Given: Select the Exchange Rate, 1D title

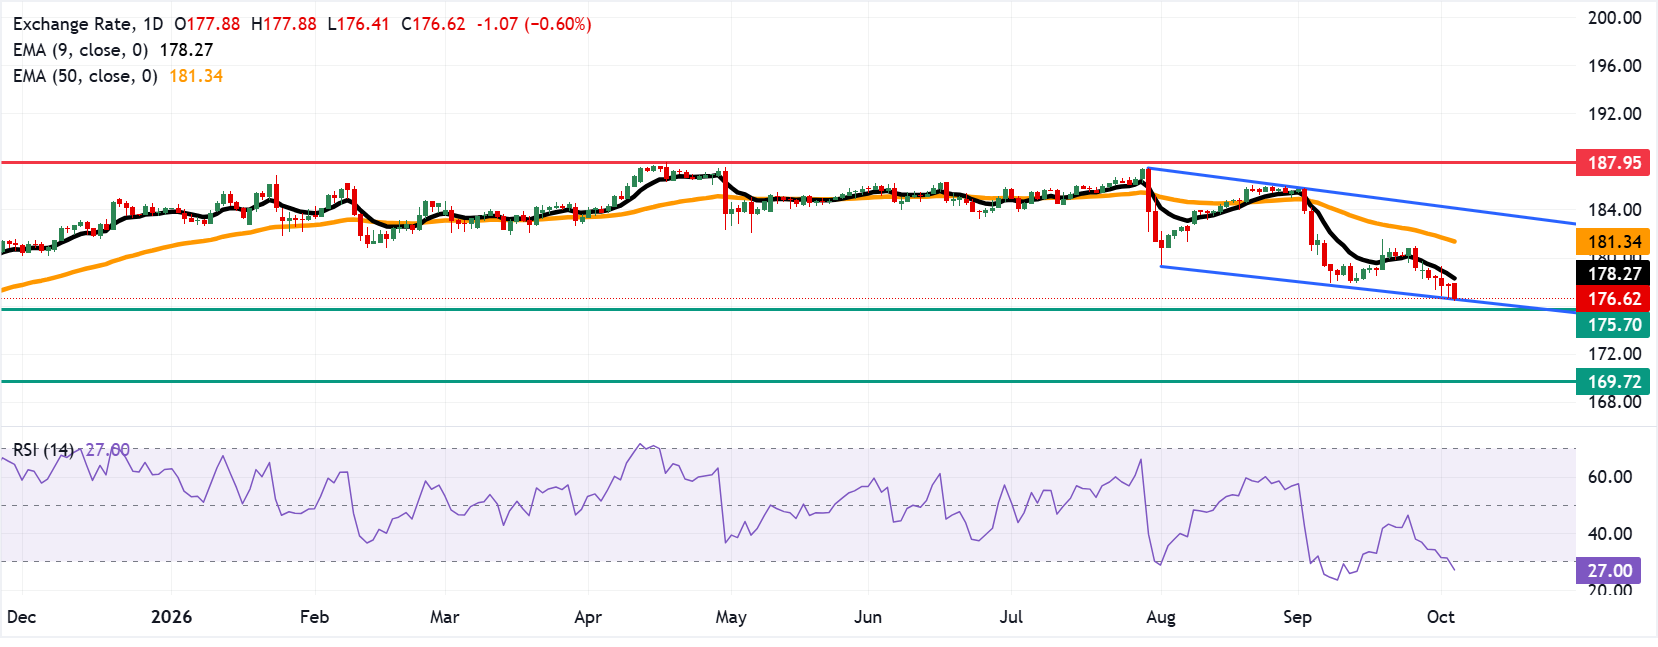Looking at the screenshot, I should (87, 24).
